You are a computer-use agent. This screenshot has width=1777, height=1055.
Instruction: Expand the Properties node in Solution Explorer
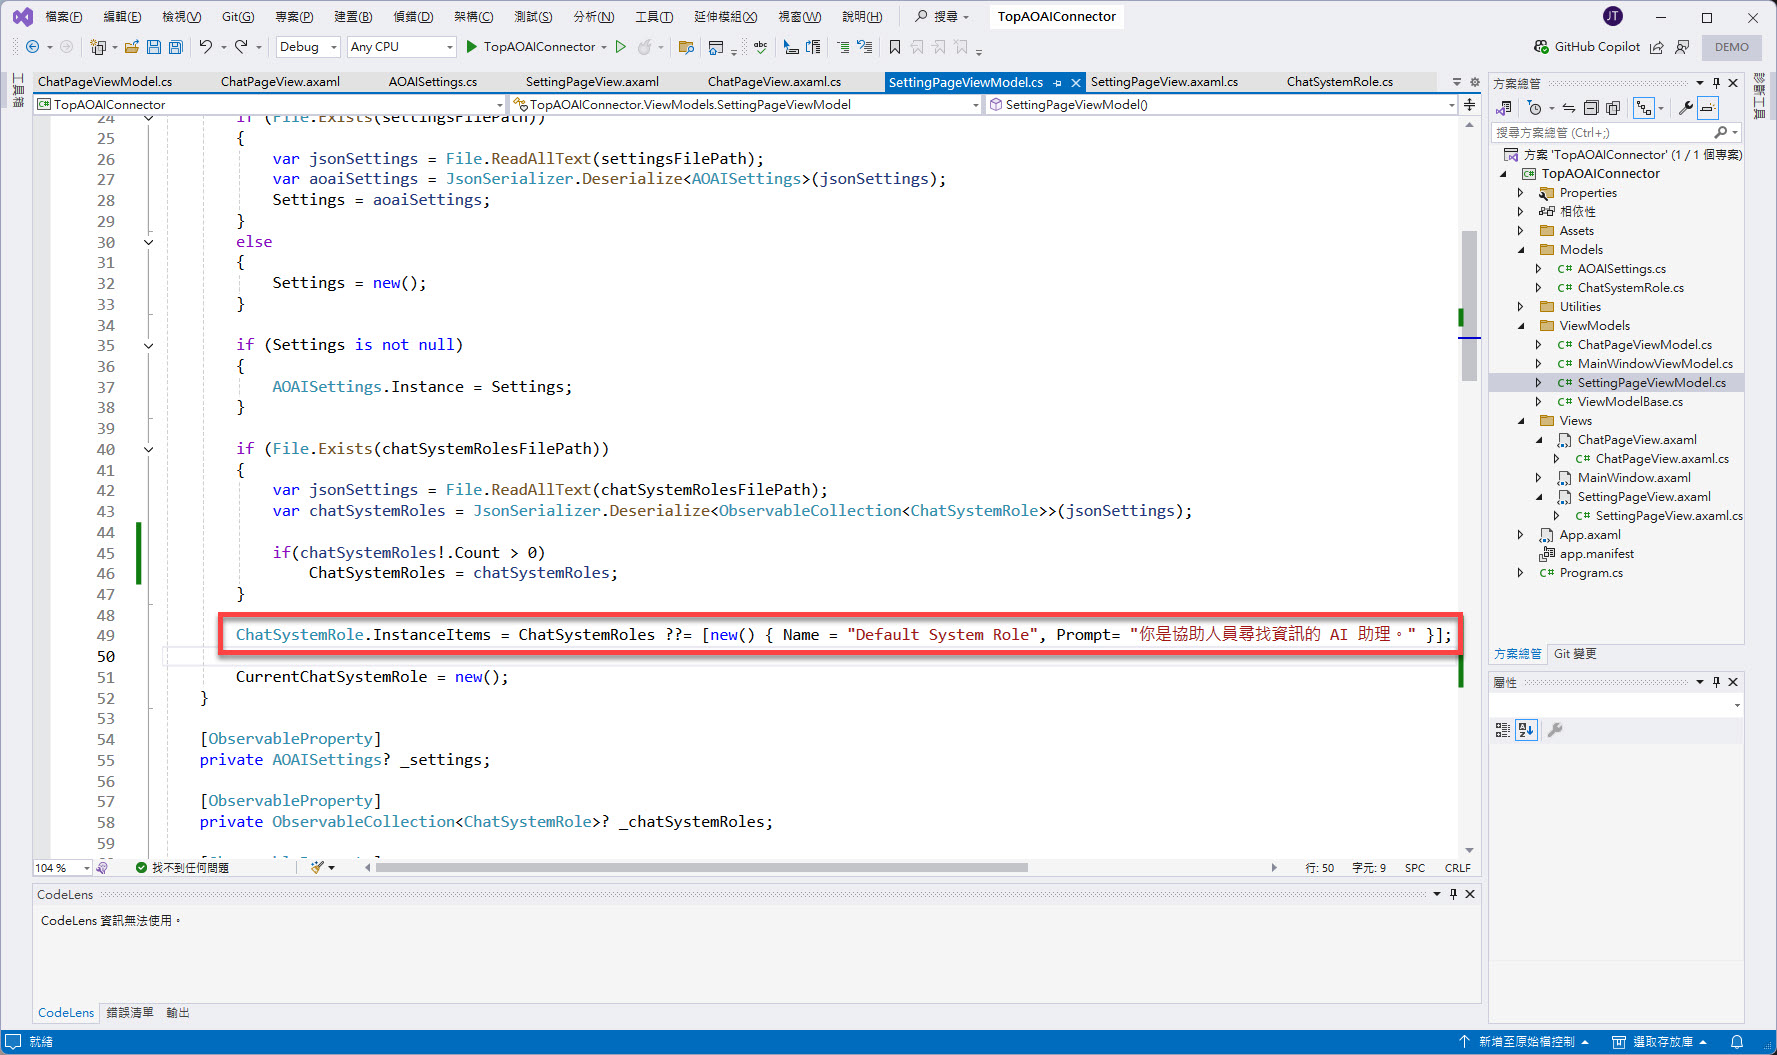(1521, 193)
